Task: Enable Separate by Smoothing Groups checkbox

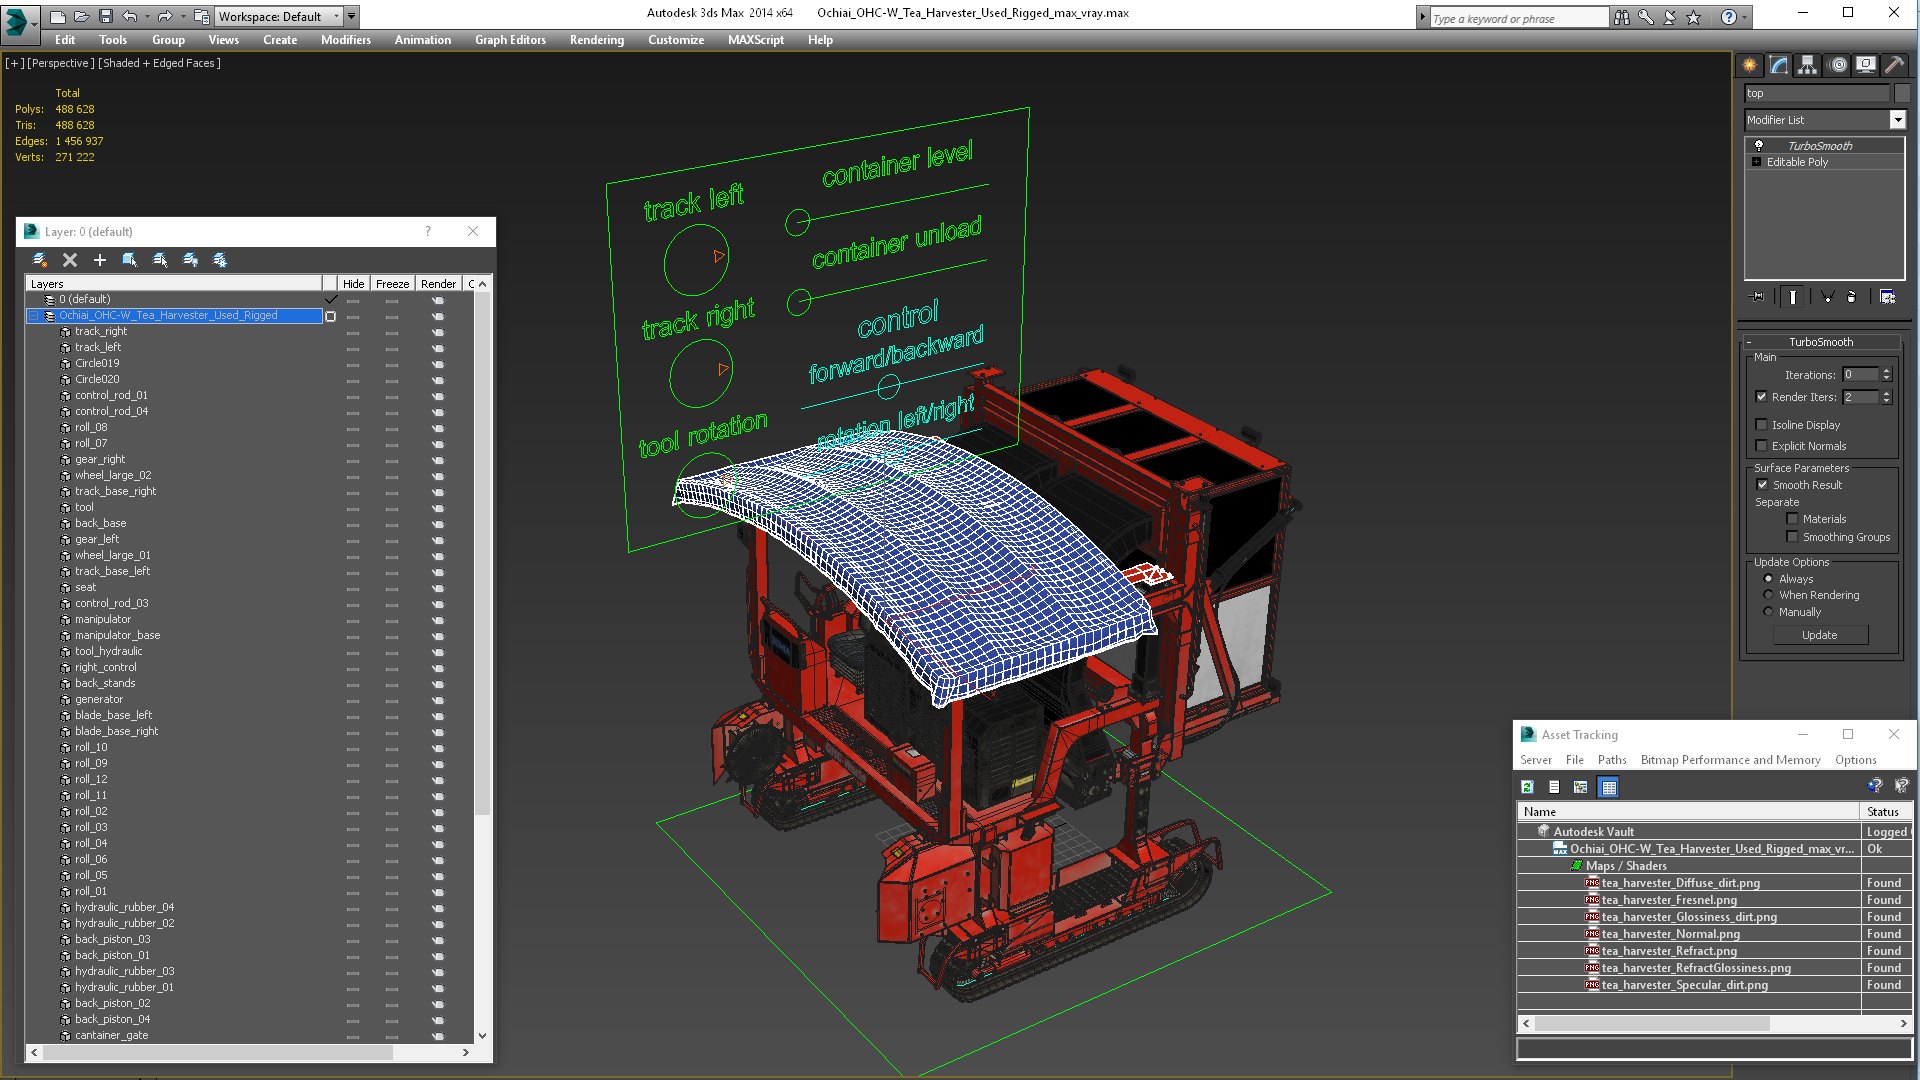Action: [1792, 537]
